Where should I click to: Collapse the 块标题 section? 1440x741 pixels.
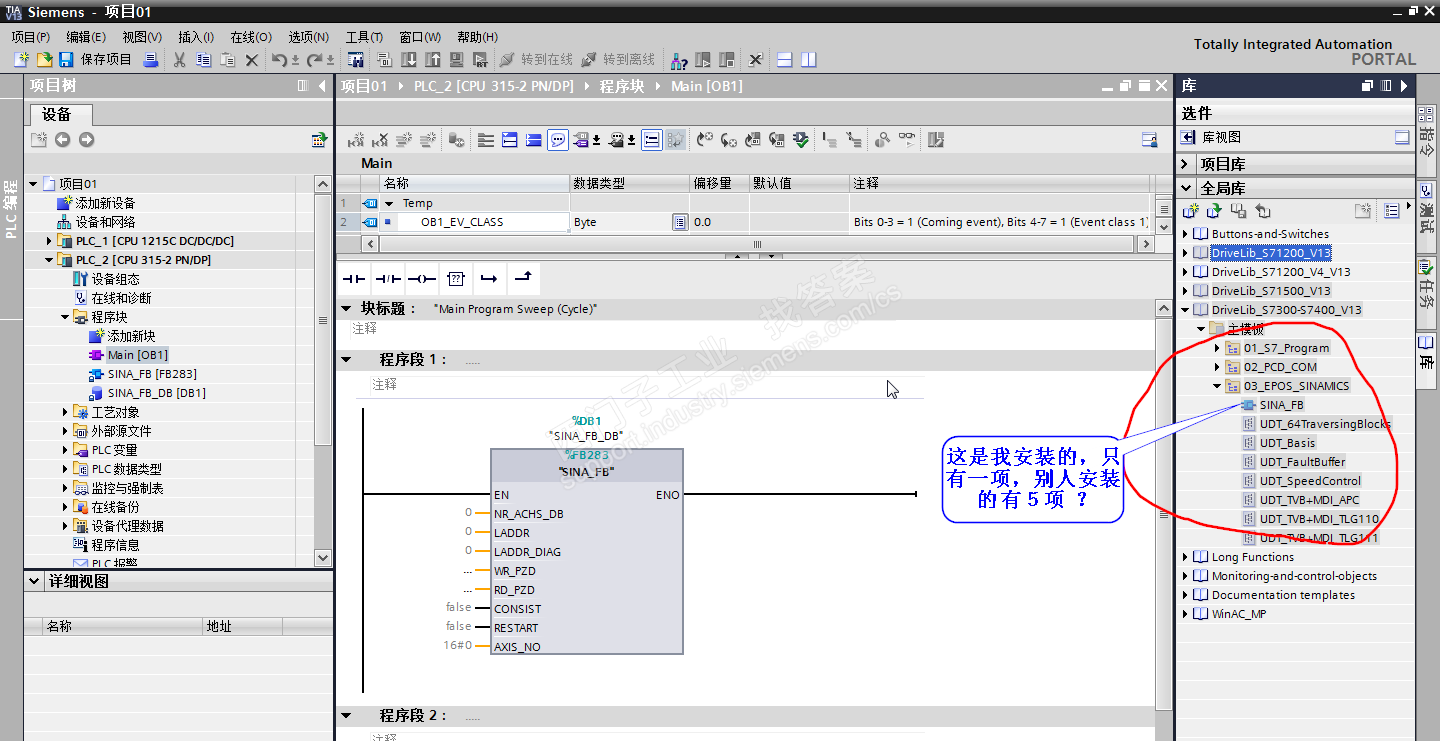click(346, 308)
